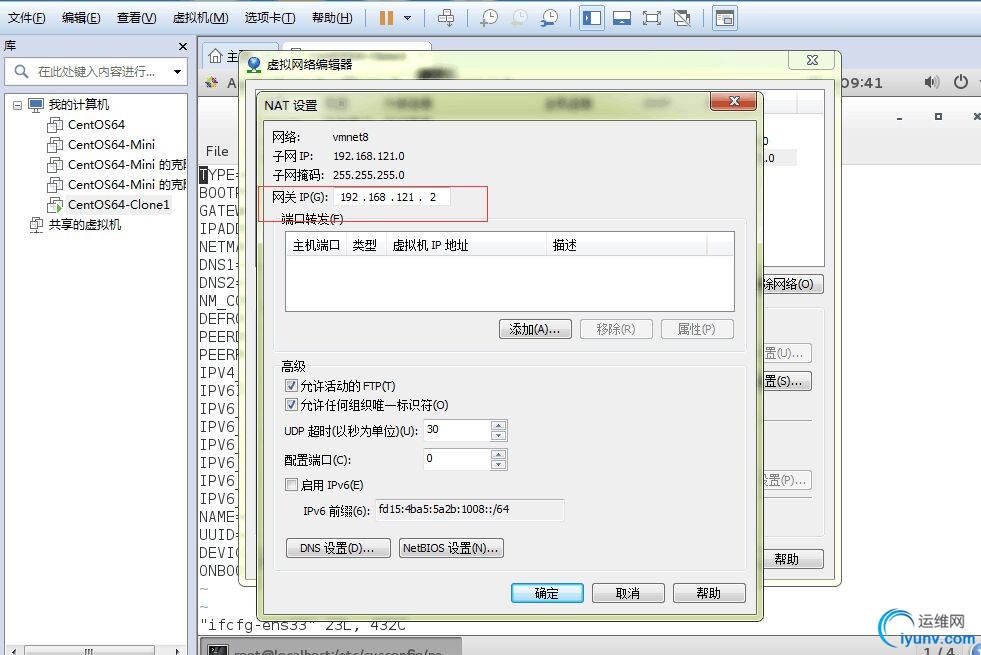Open the 帮助(H) menu
The image size is (981, 655).
point(332,18)
